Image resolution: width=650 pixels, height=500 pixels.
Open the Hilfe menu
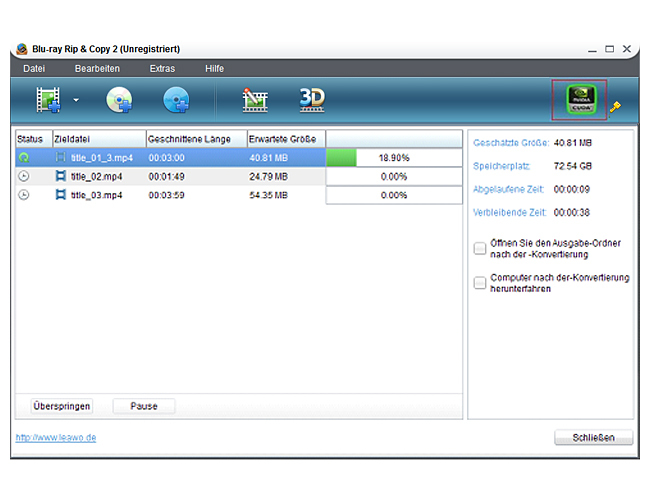click(x=214, y=68)
